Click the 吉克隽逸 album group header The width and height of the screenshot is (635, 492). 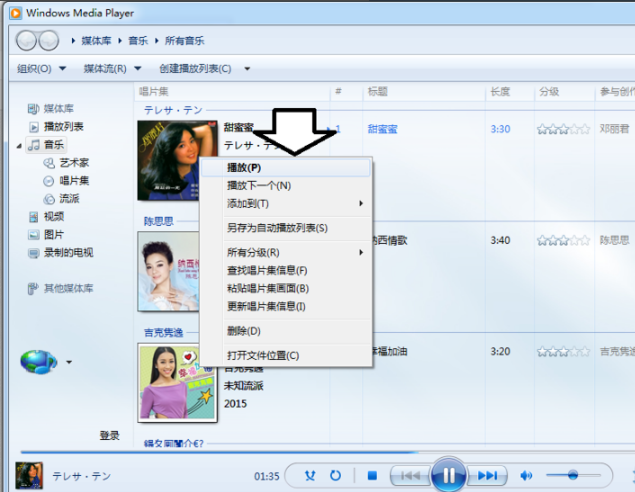tap(163, 332)
